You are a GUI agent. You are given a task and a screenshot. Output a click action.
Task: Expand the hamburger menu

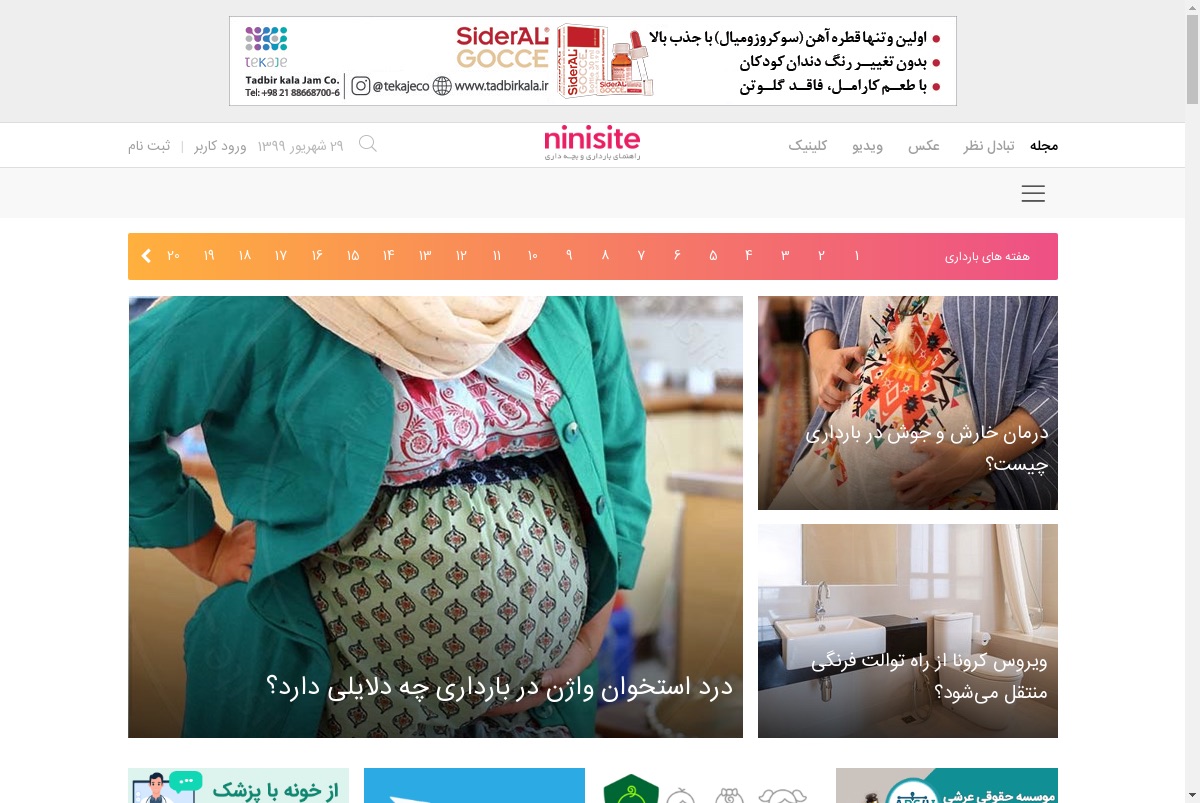click(1033, 194)
